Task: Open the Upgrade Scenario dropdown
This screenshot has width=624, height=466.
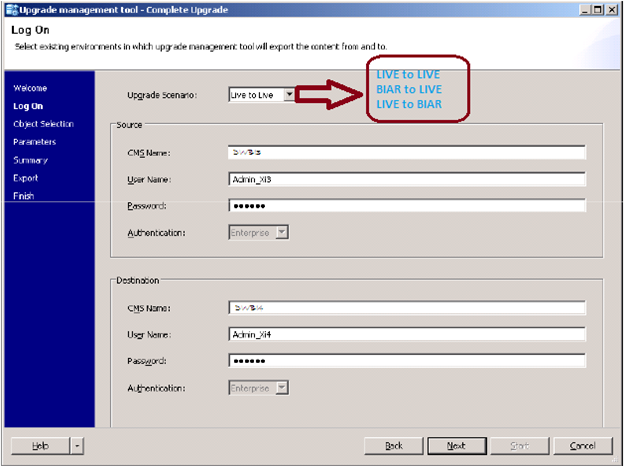Action: point(288,94)
